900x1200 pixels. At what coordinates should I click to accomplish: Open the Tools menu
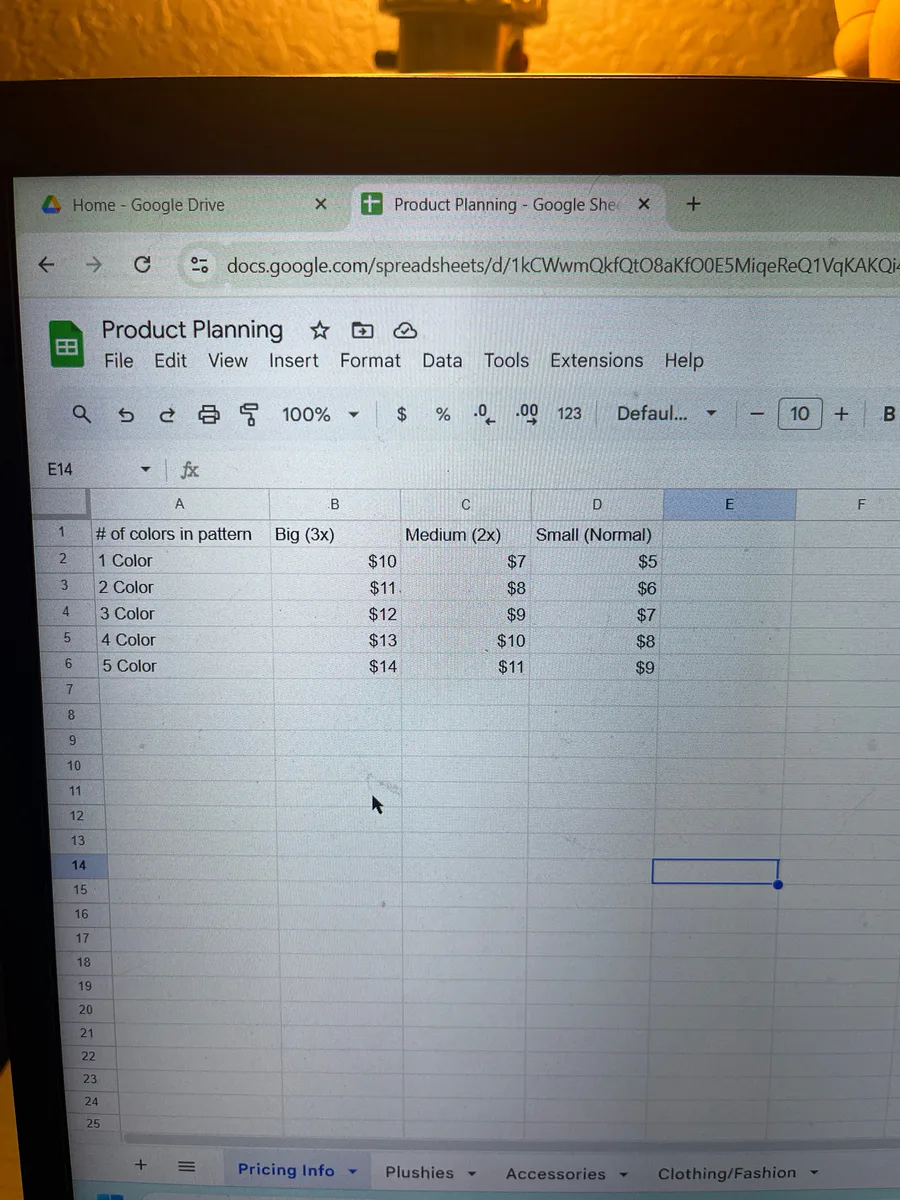tap(506, 361)
